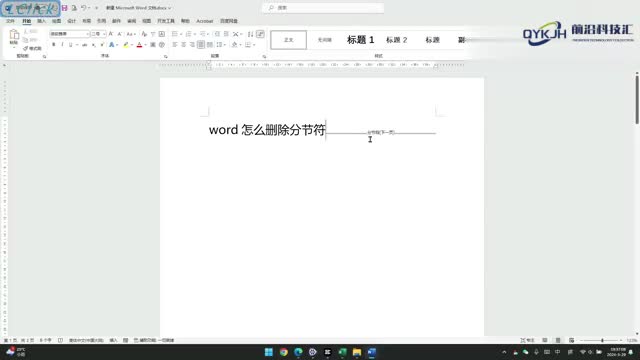
Task: Align text left
Action: (175, 44)
